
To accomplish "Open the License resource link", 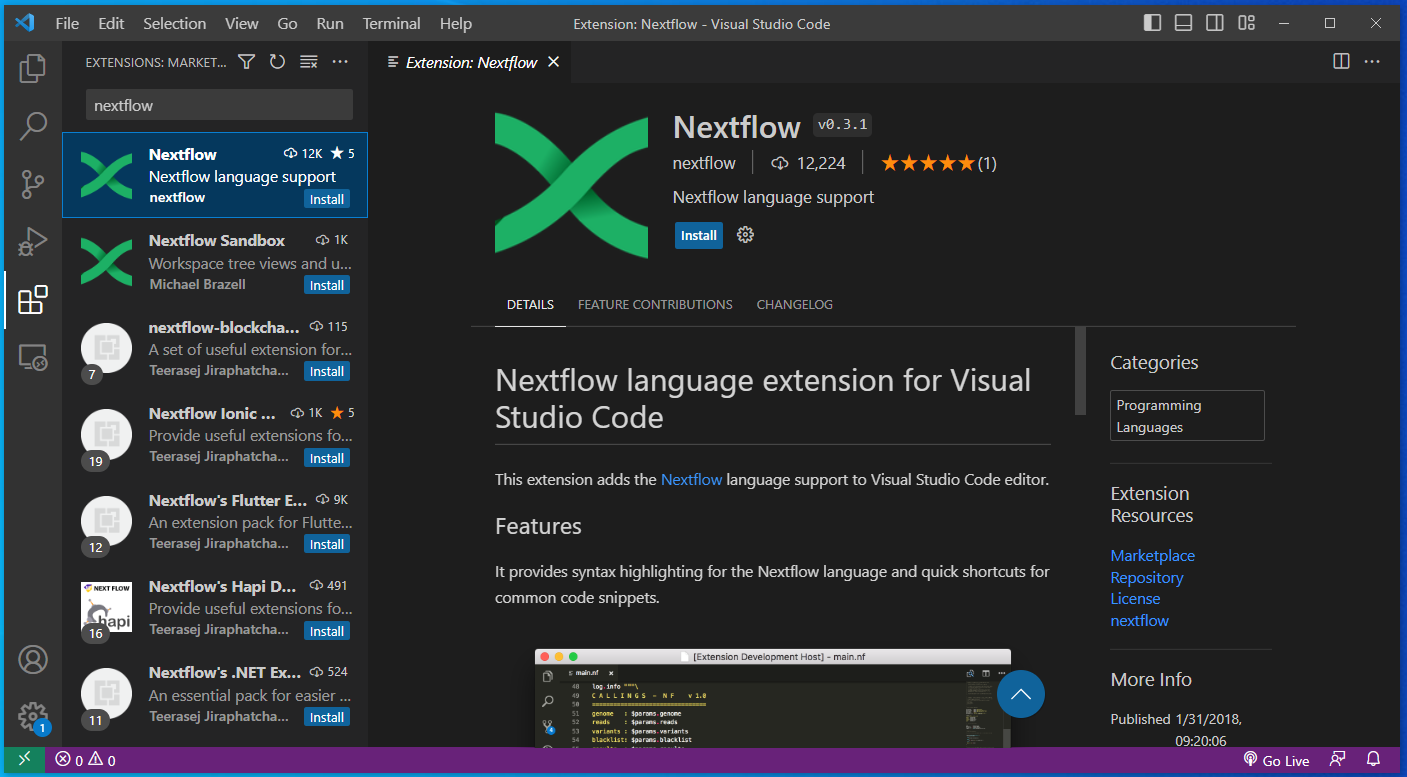I will point(1135,598).
